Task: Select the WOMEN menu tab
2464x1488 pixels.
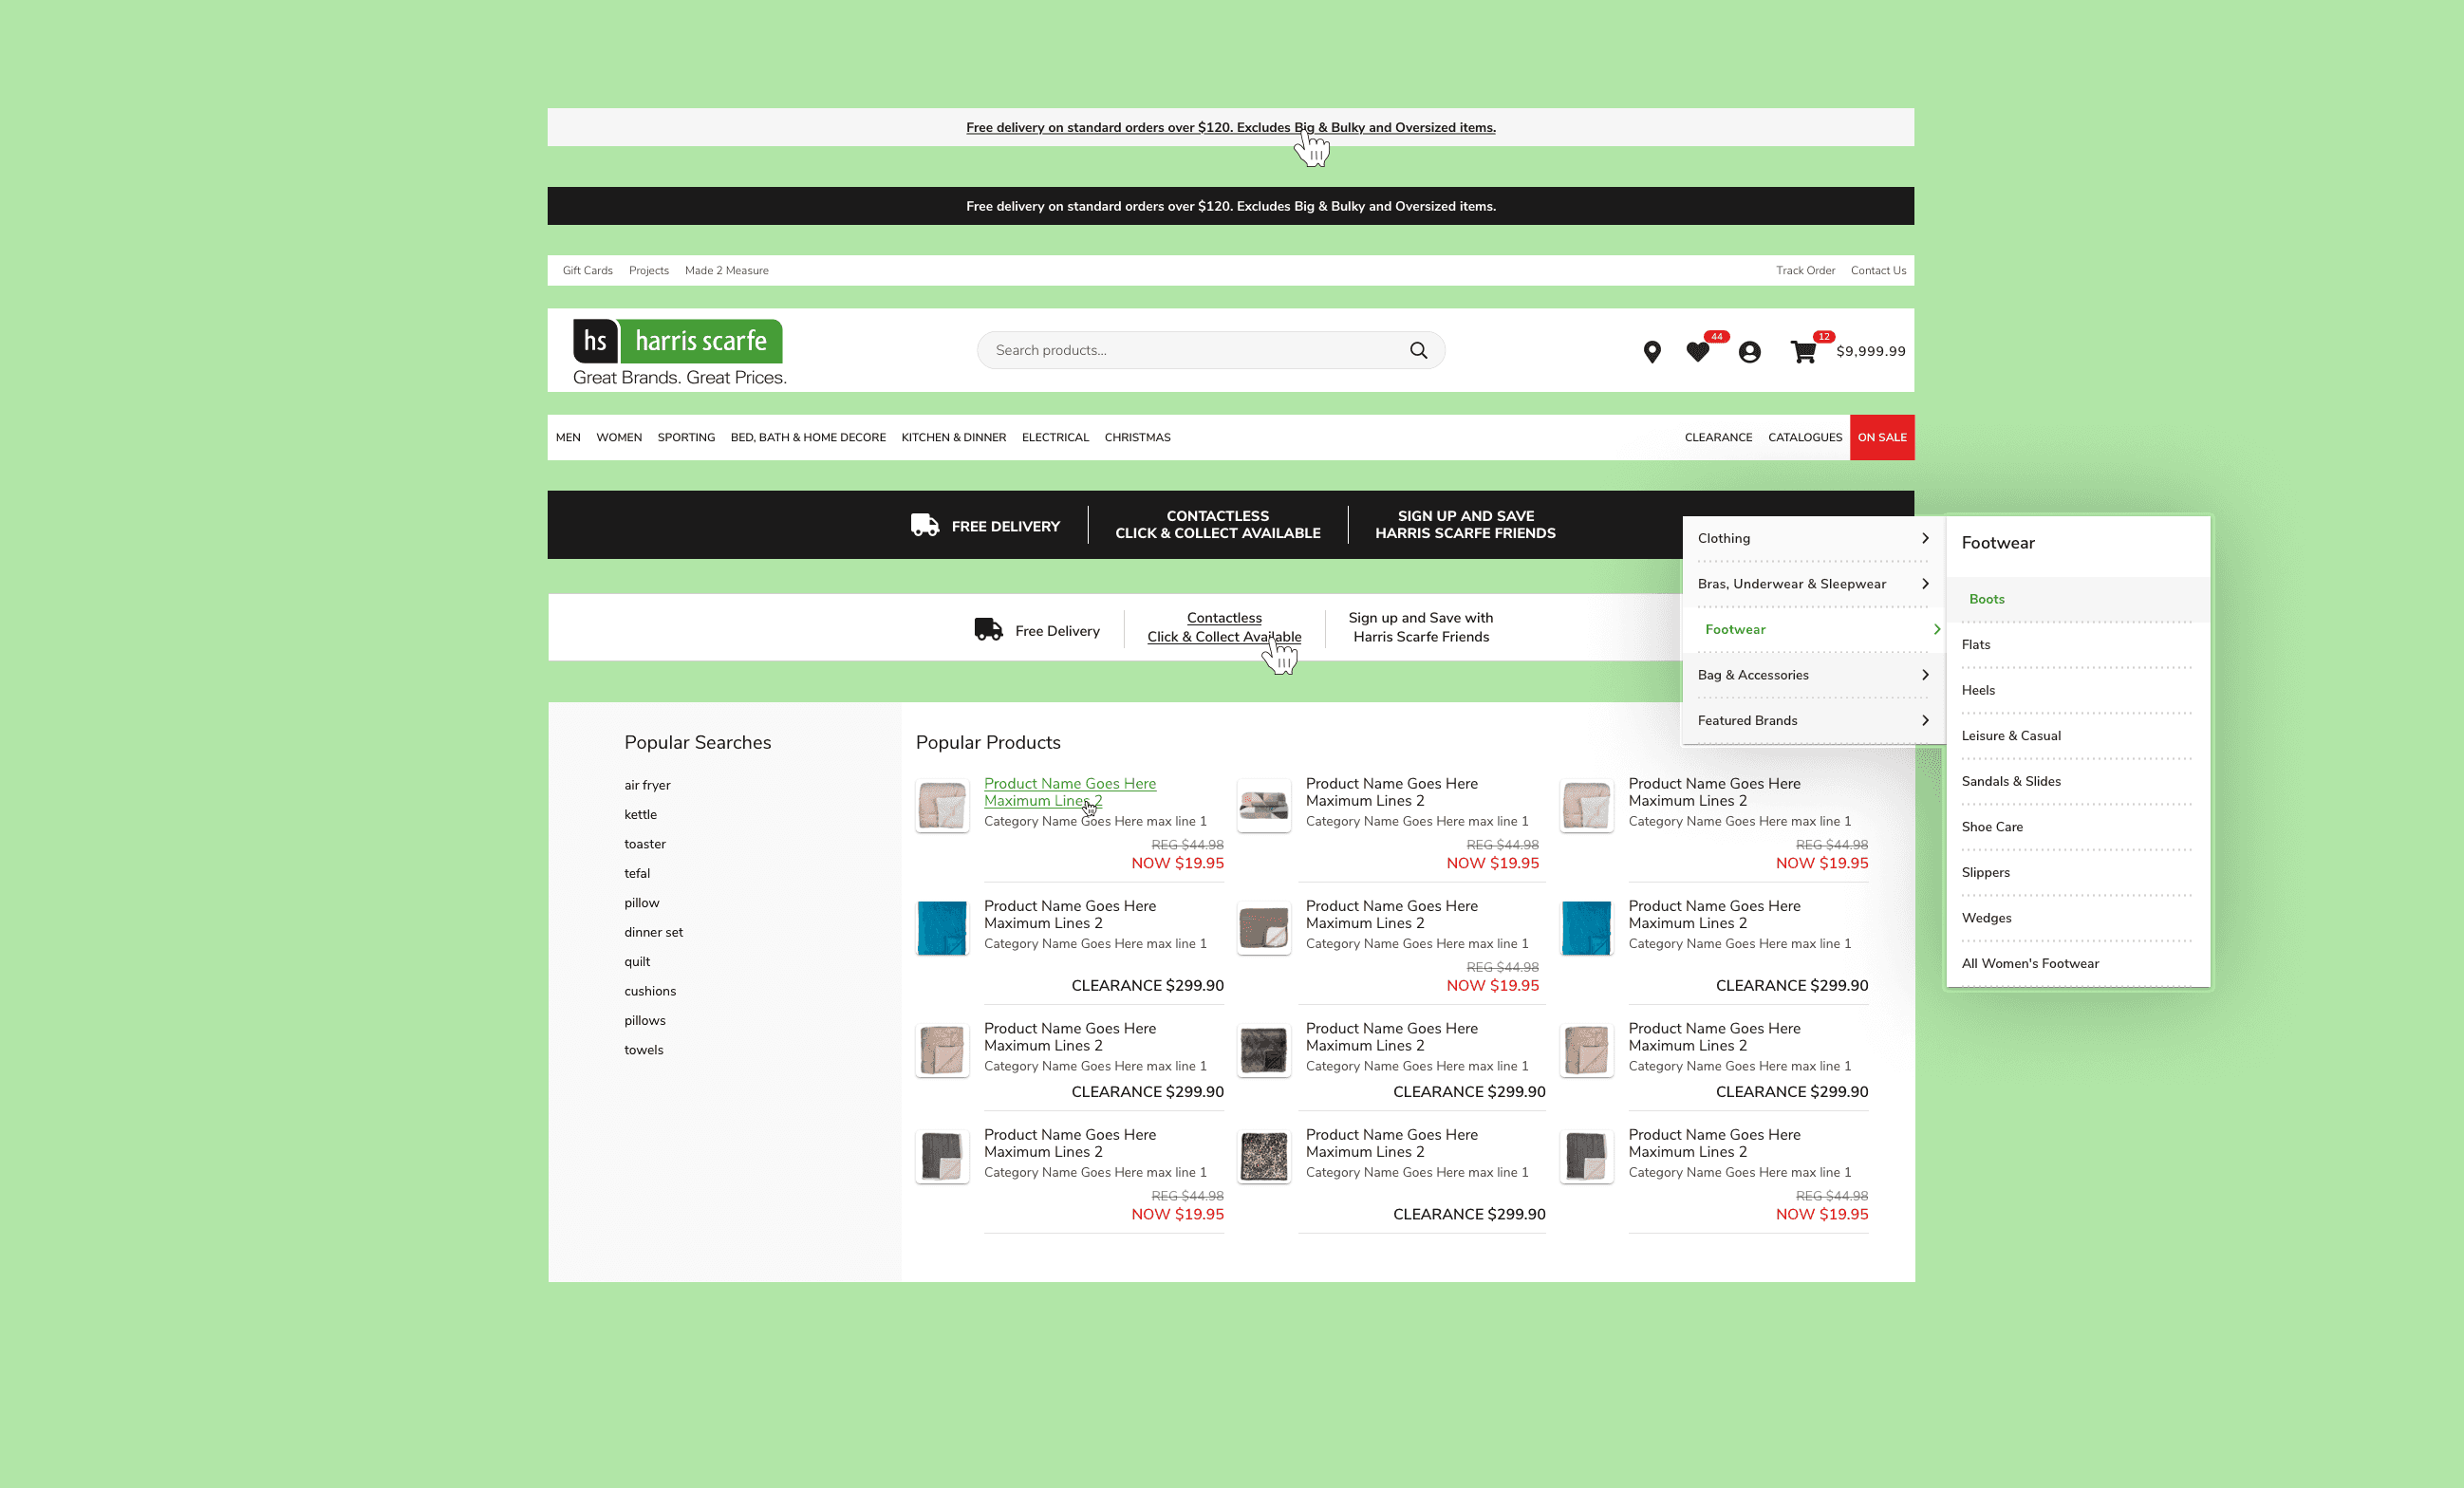Action: click(x=618, y=437)
